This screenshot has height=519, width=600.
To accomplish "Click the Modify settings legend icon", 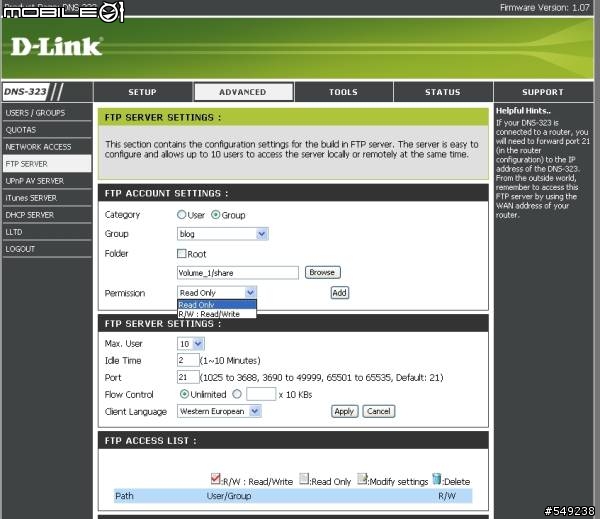I will [362, 478].
